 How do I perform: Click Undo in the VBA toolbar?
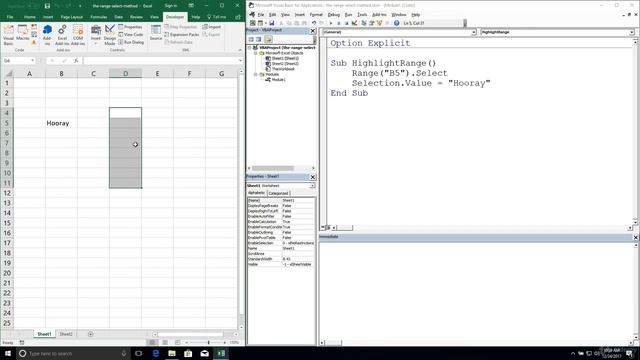(x=314, y=23)
